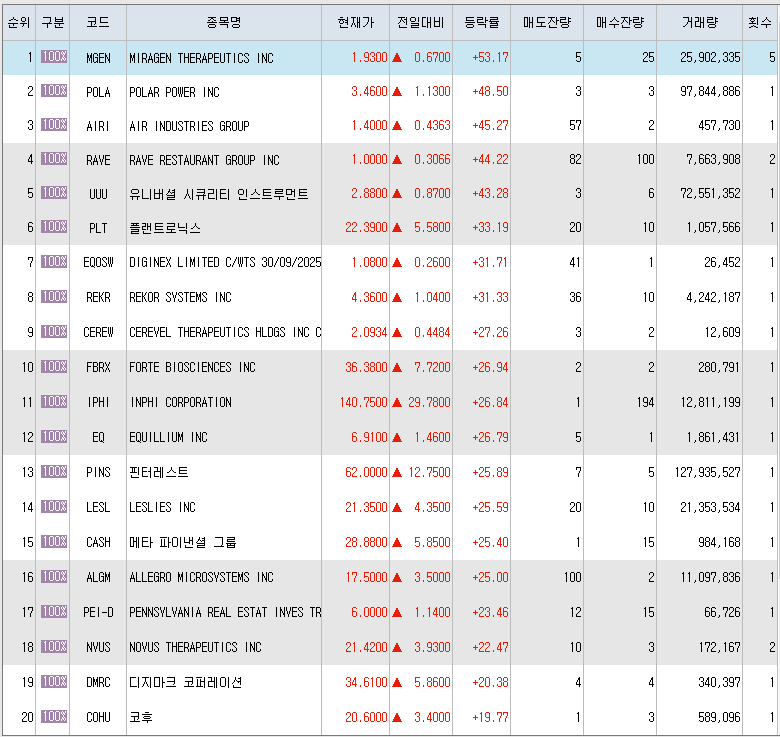
Task: Sort by the 매도잔량 column header
Action: (x=547, y=22)
